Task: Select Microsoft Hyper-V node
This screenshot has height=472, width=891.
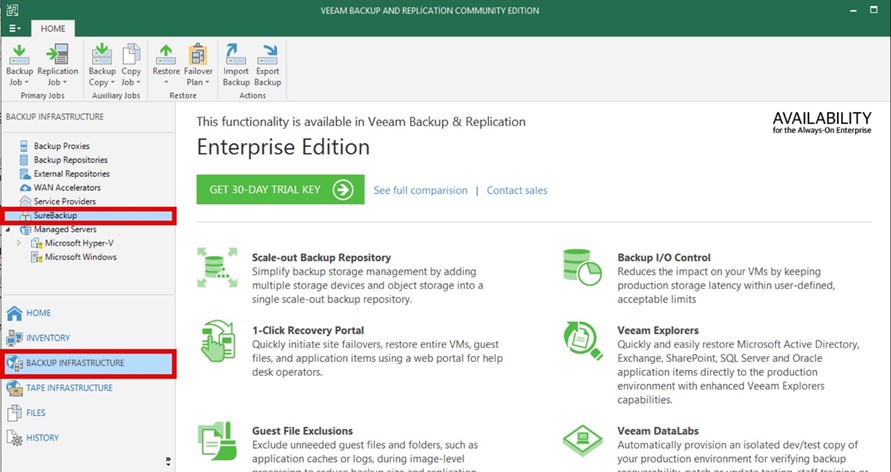Action: [79, 243]
